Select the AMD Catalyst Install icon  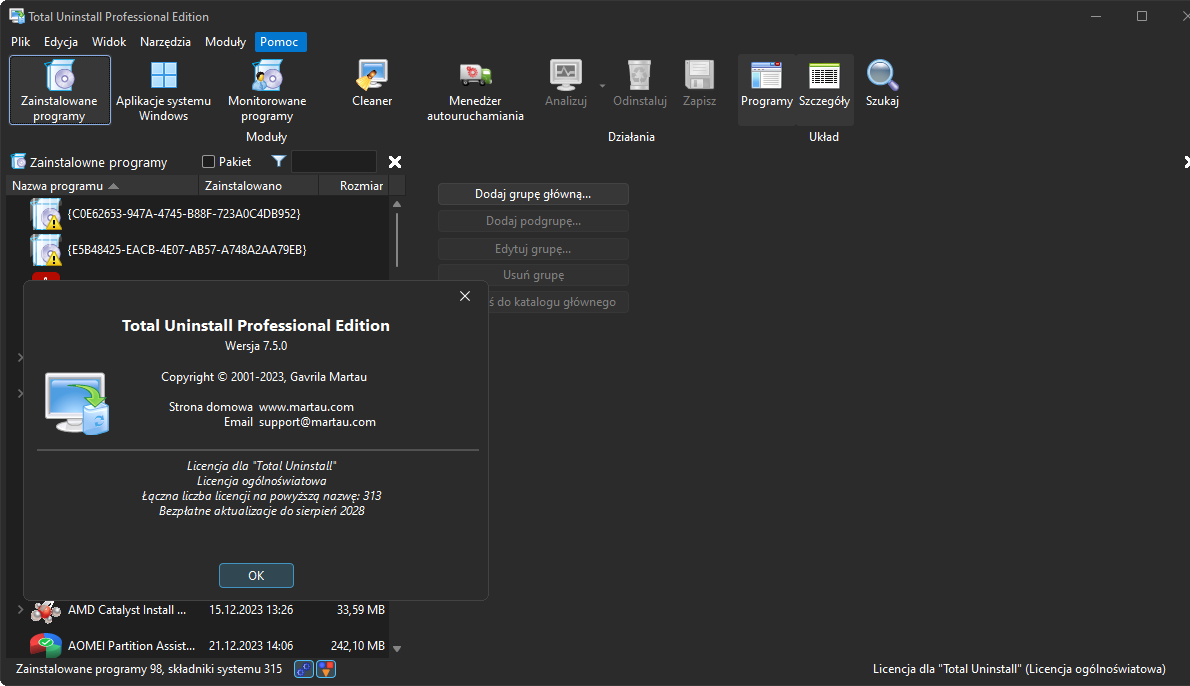[46, 610]
